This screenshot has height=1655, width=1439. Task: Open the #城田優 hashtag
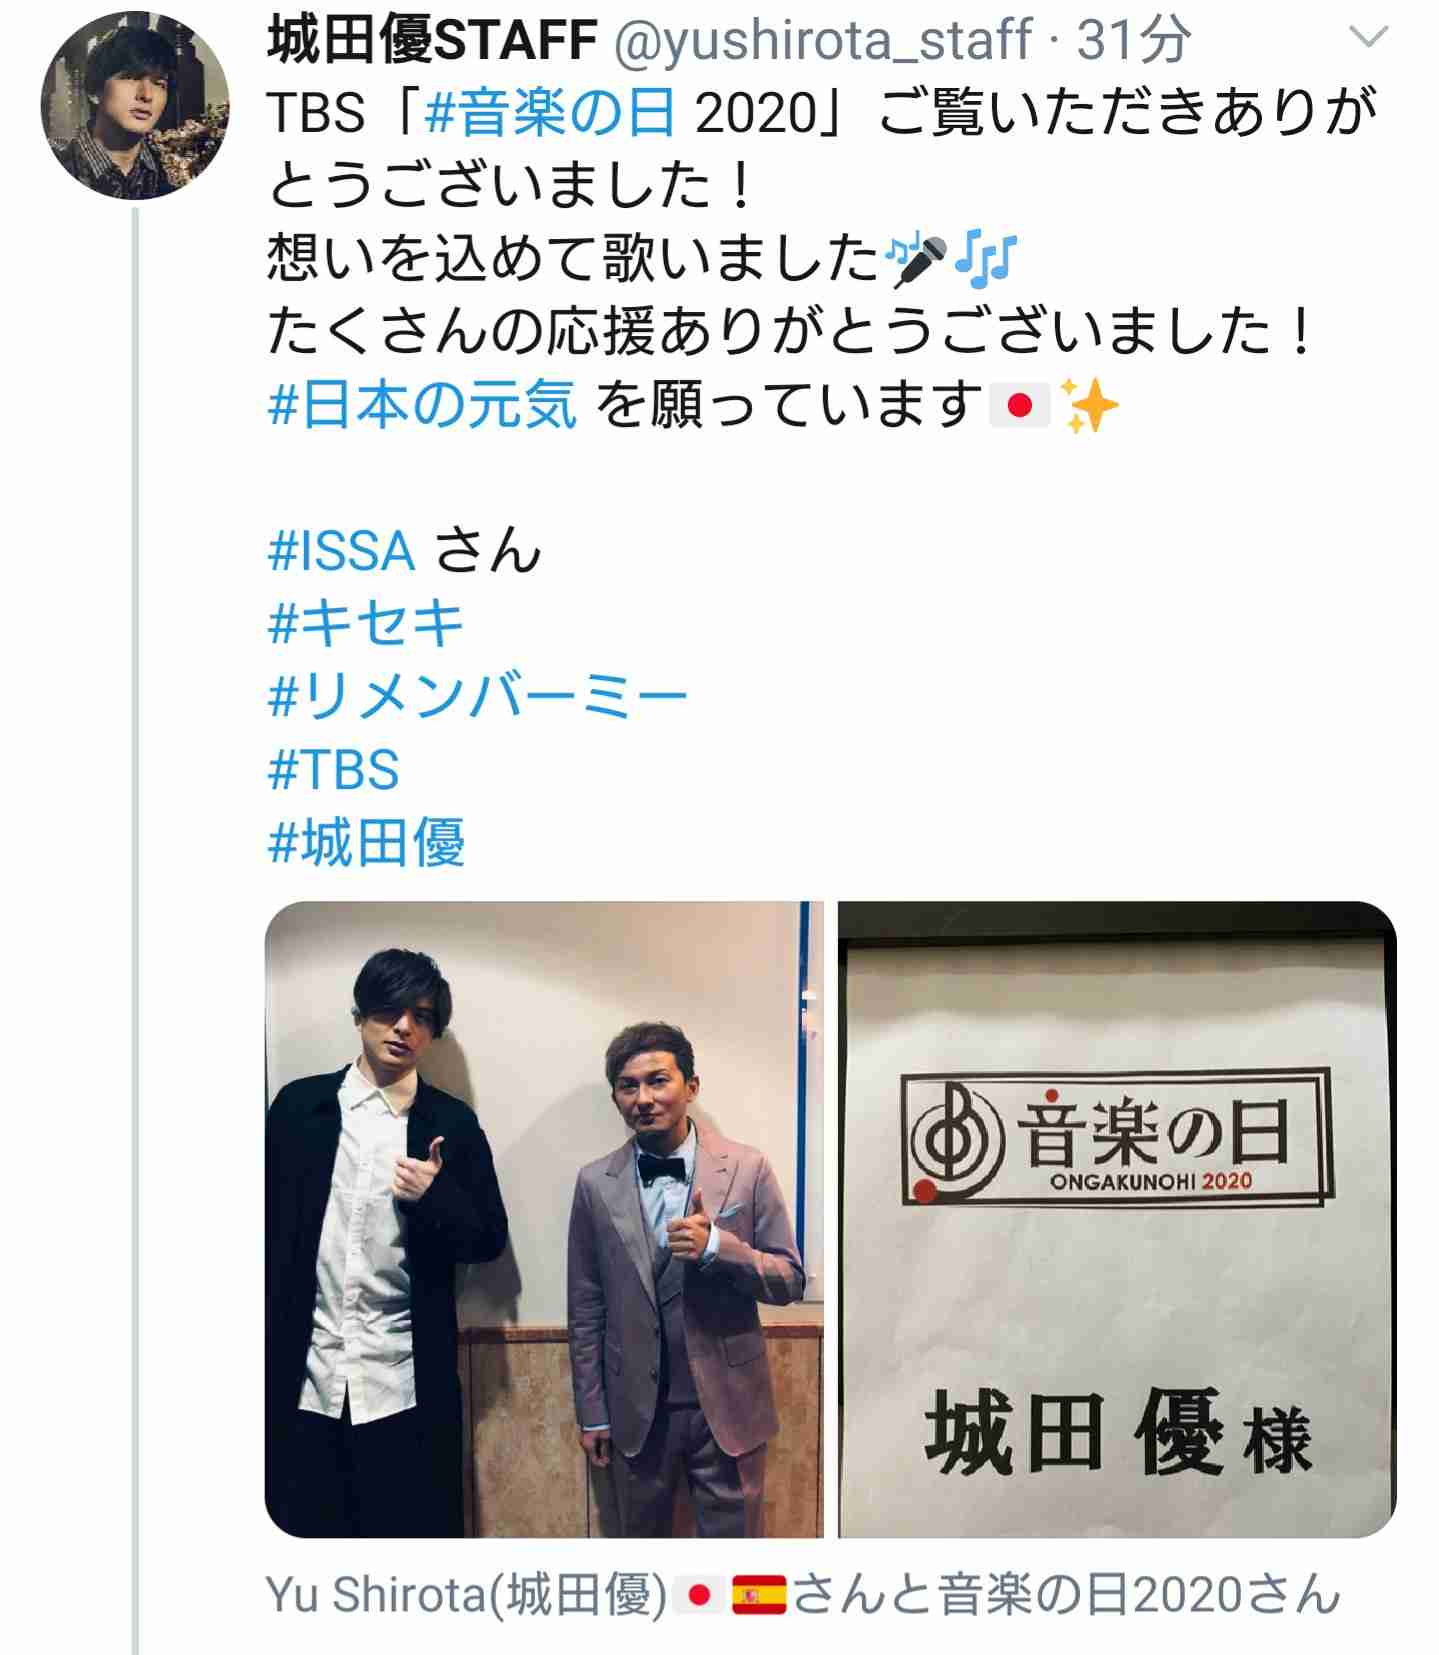[367, 843]
